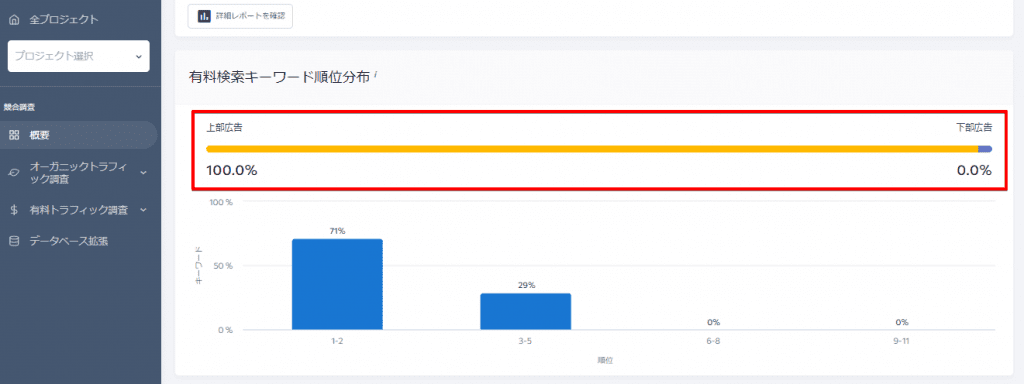Click the database icon for データベース拡張
Viewport: 1024px width, 384px height.
pos(14,242)
